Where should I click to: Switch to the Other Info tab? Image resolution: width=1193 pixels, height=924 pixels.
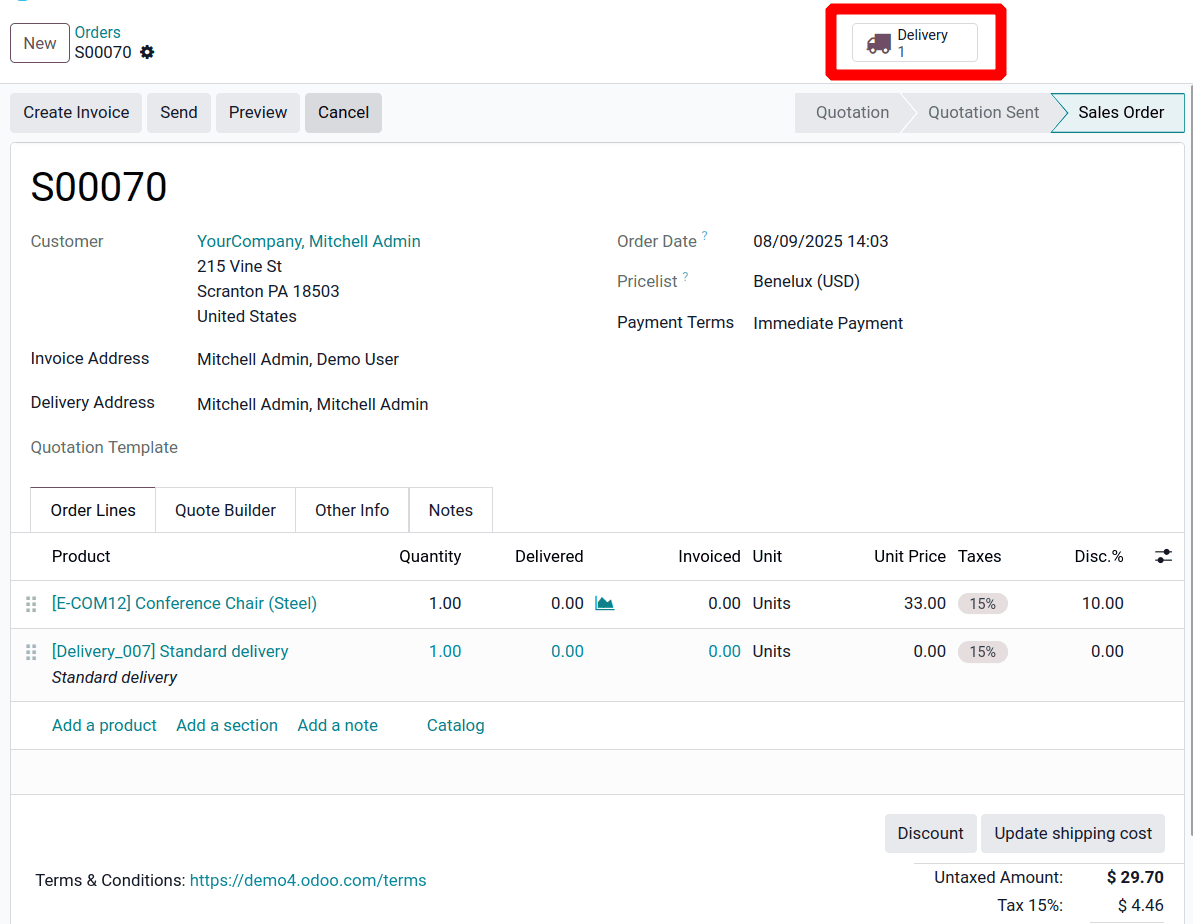(351, 510)
